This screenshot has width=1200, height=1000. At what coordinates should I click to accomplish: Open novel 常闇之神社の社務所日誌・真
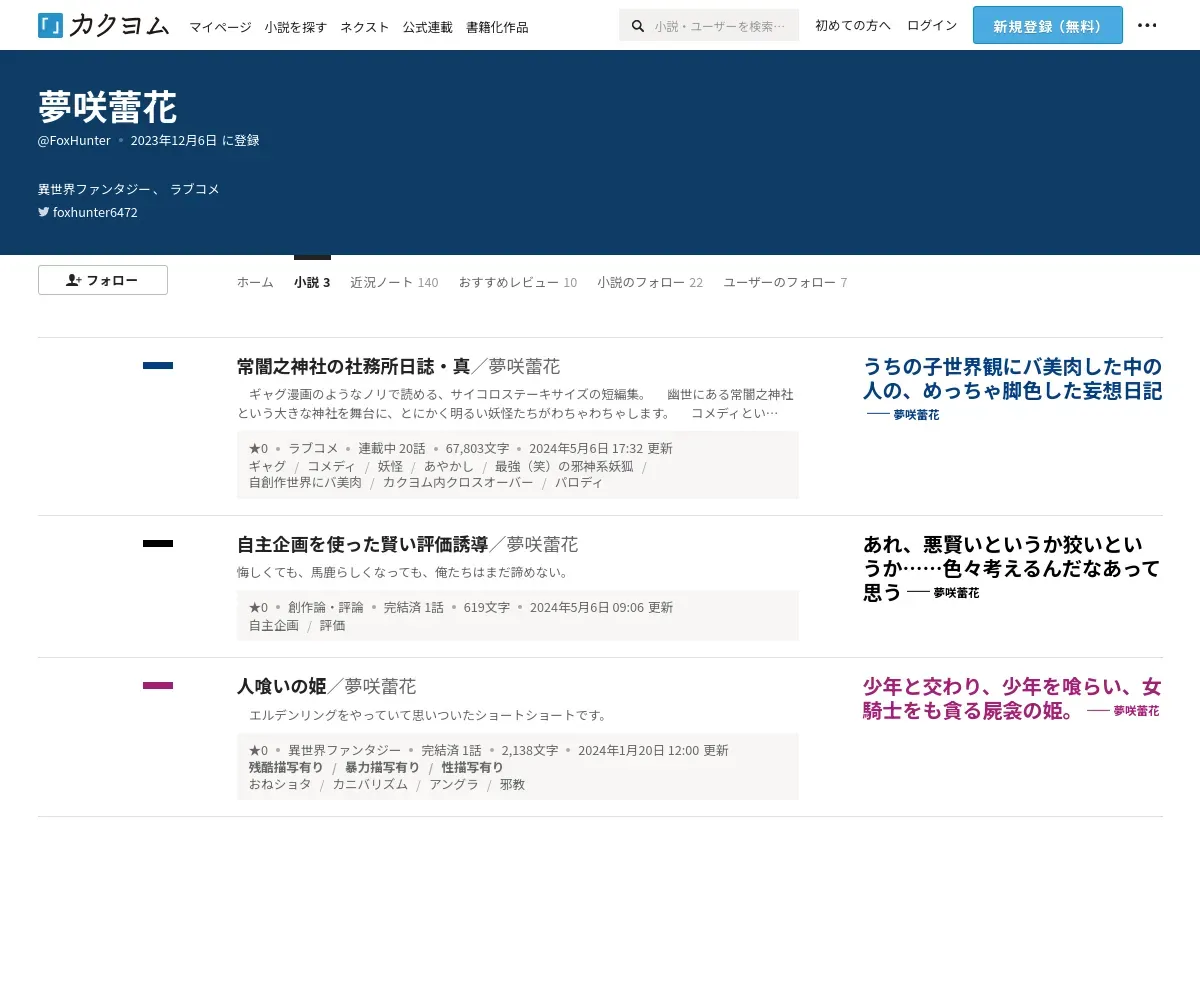(353, 366)
